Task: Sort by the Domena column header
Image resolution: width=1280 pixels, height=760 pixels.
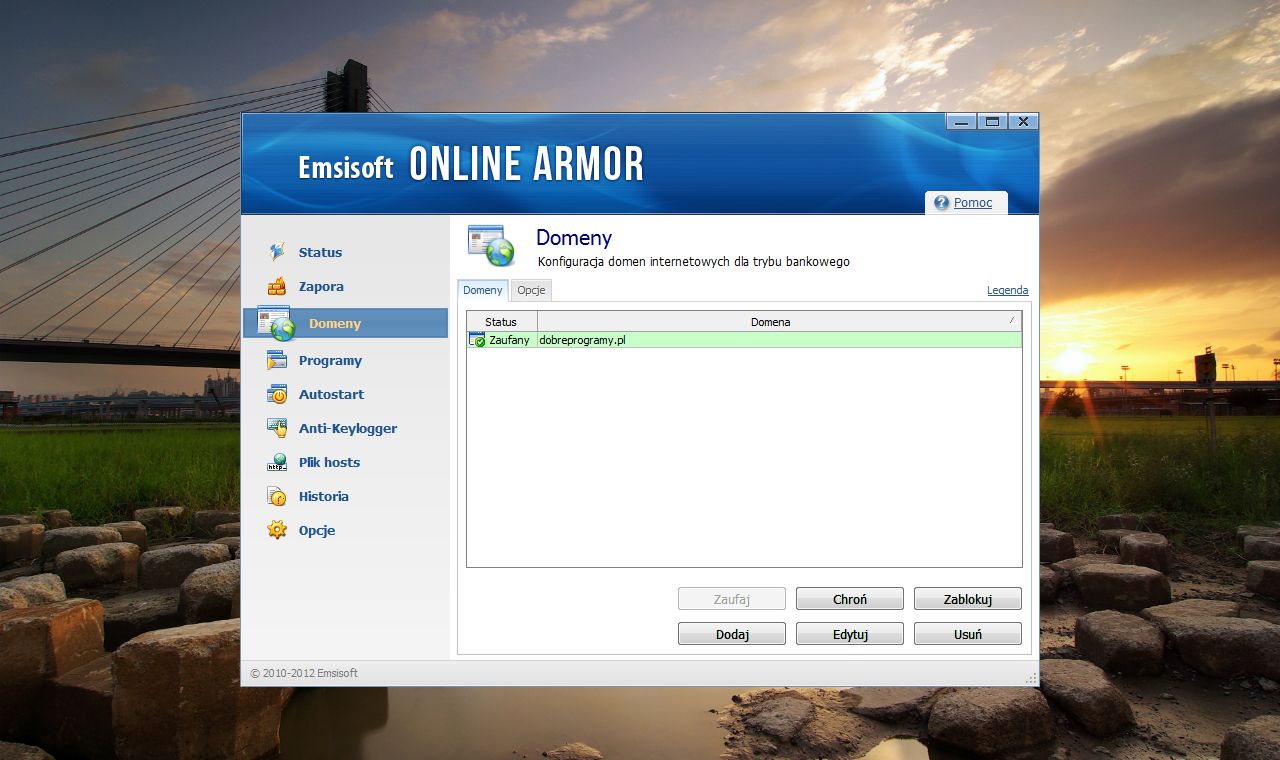Action: 779,322
